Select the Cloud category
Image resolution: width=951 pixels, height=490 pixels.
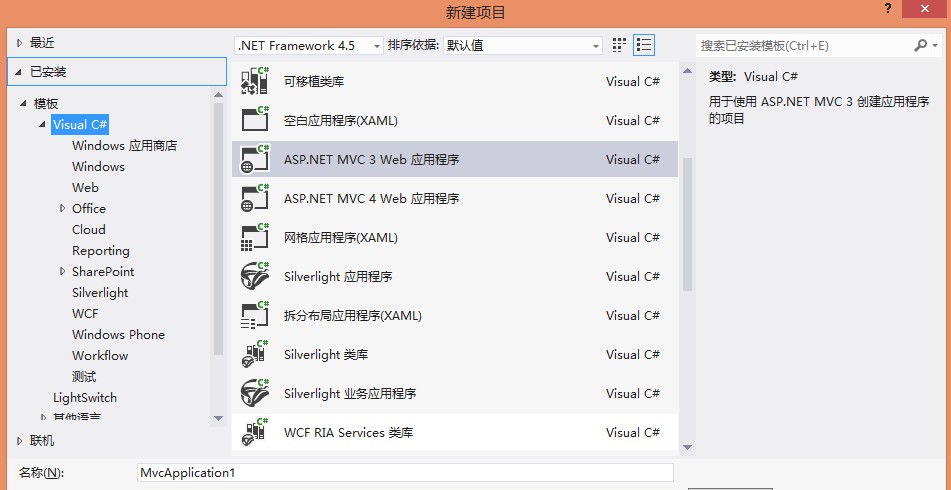point(89,229)
